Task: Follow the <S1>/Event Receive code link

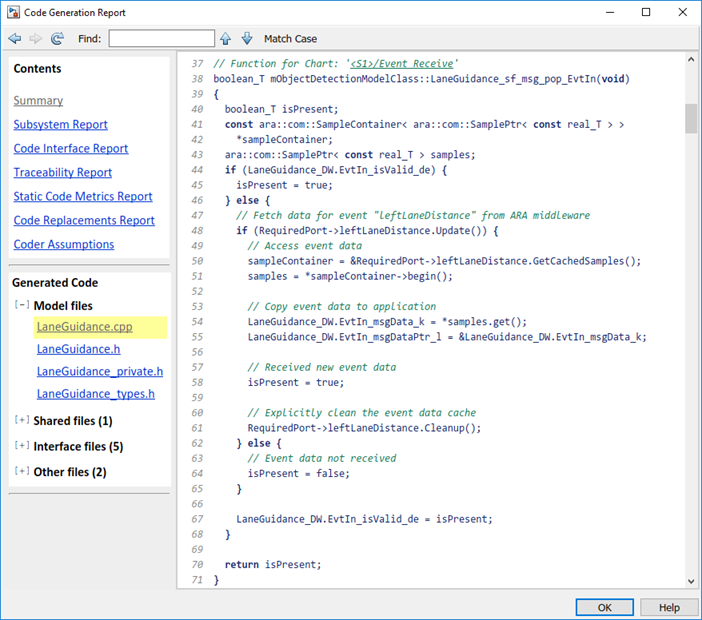Action: (x=402, y=64)
